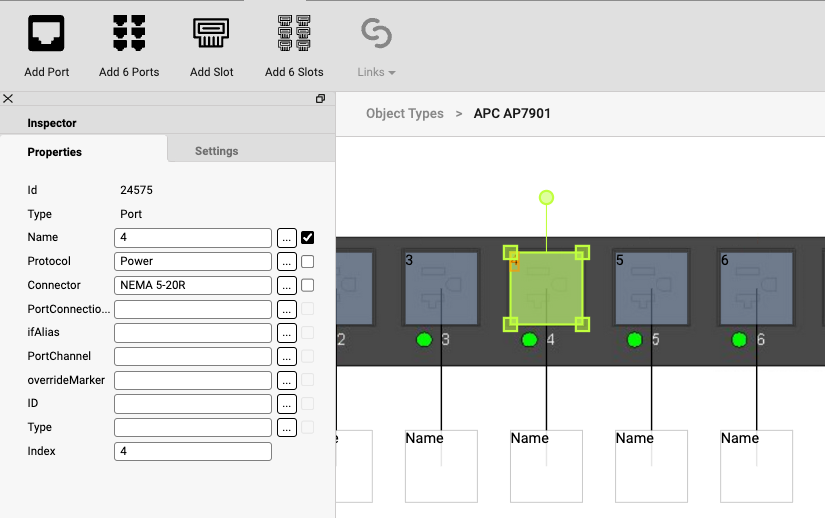The width and height of the screenshot is (825, 518).
Task: Undock the Inspector panel with the float icon
Action: (x=320, y=99)
